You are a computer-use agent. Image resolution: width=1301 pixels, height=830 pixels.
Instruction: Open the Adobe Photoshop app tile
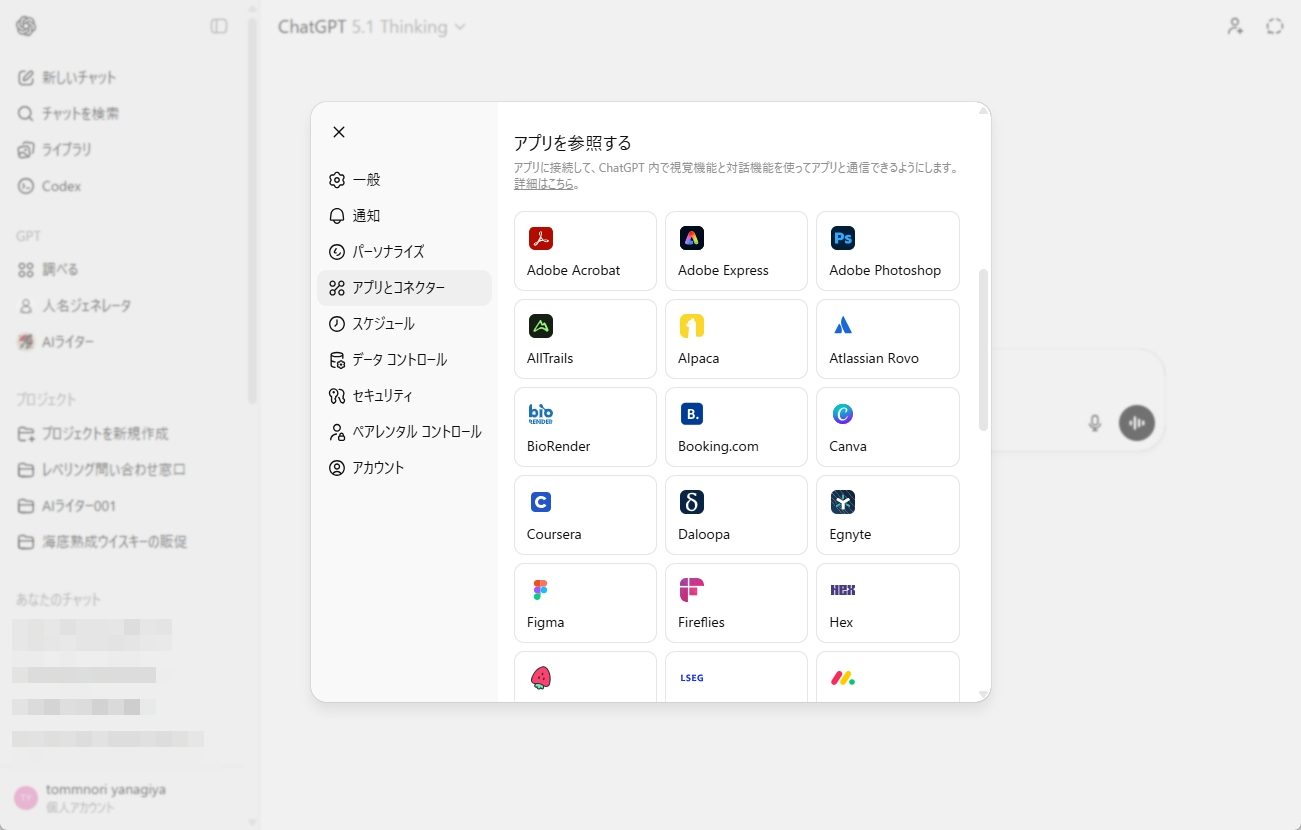point(886,251)
